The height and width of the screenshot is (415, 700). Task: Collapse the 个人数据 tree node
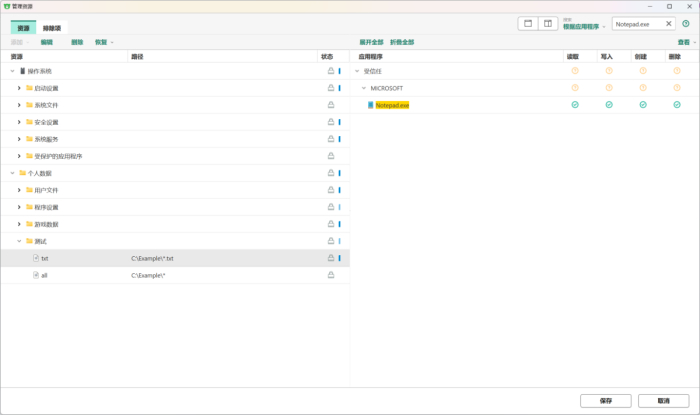click(x=12, y=173)
